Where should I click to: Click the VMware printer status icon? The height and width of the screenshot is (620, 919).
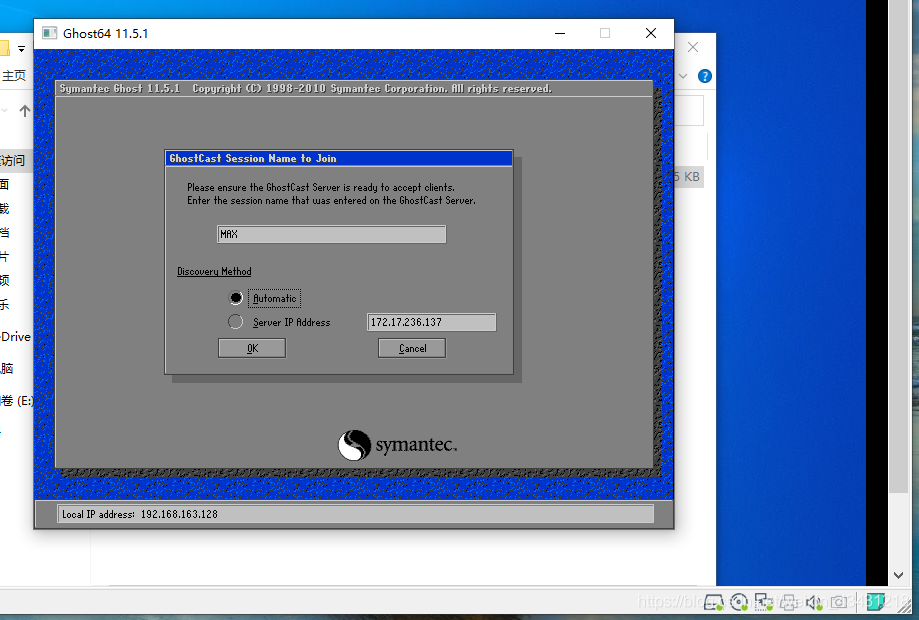(789, 602)
